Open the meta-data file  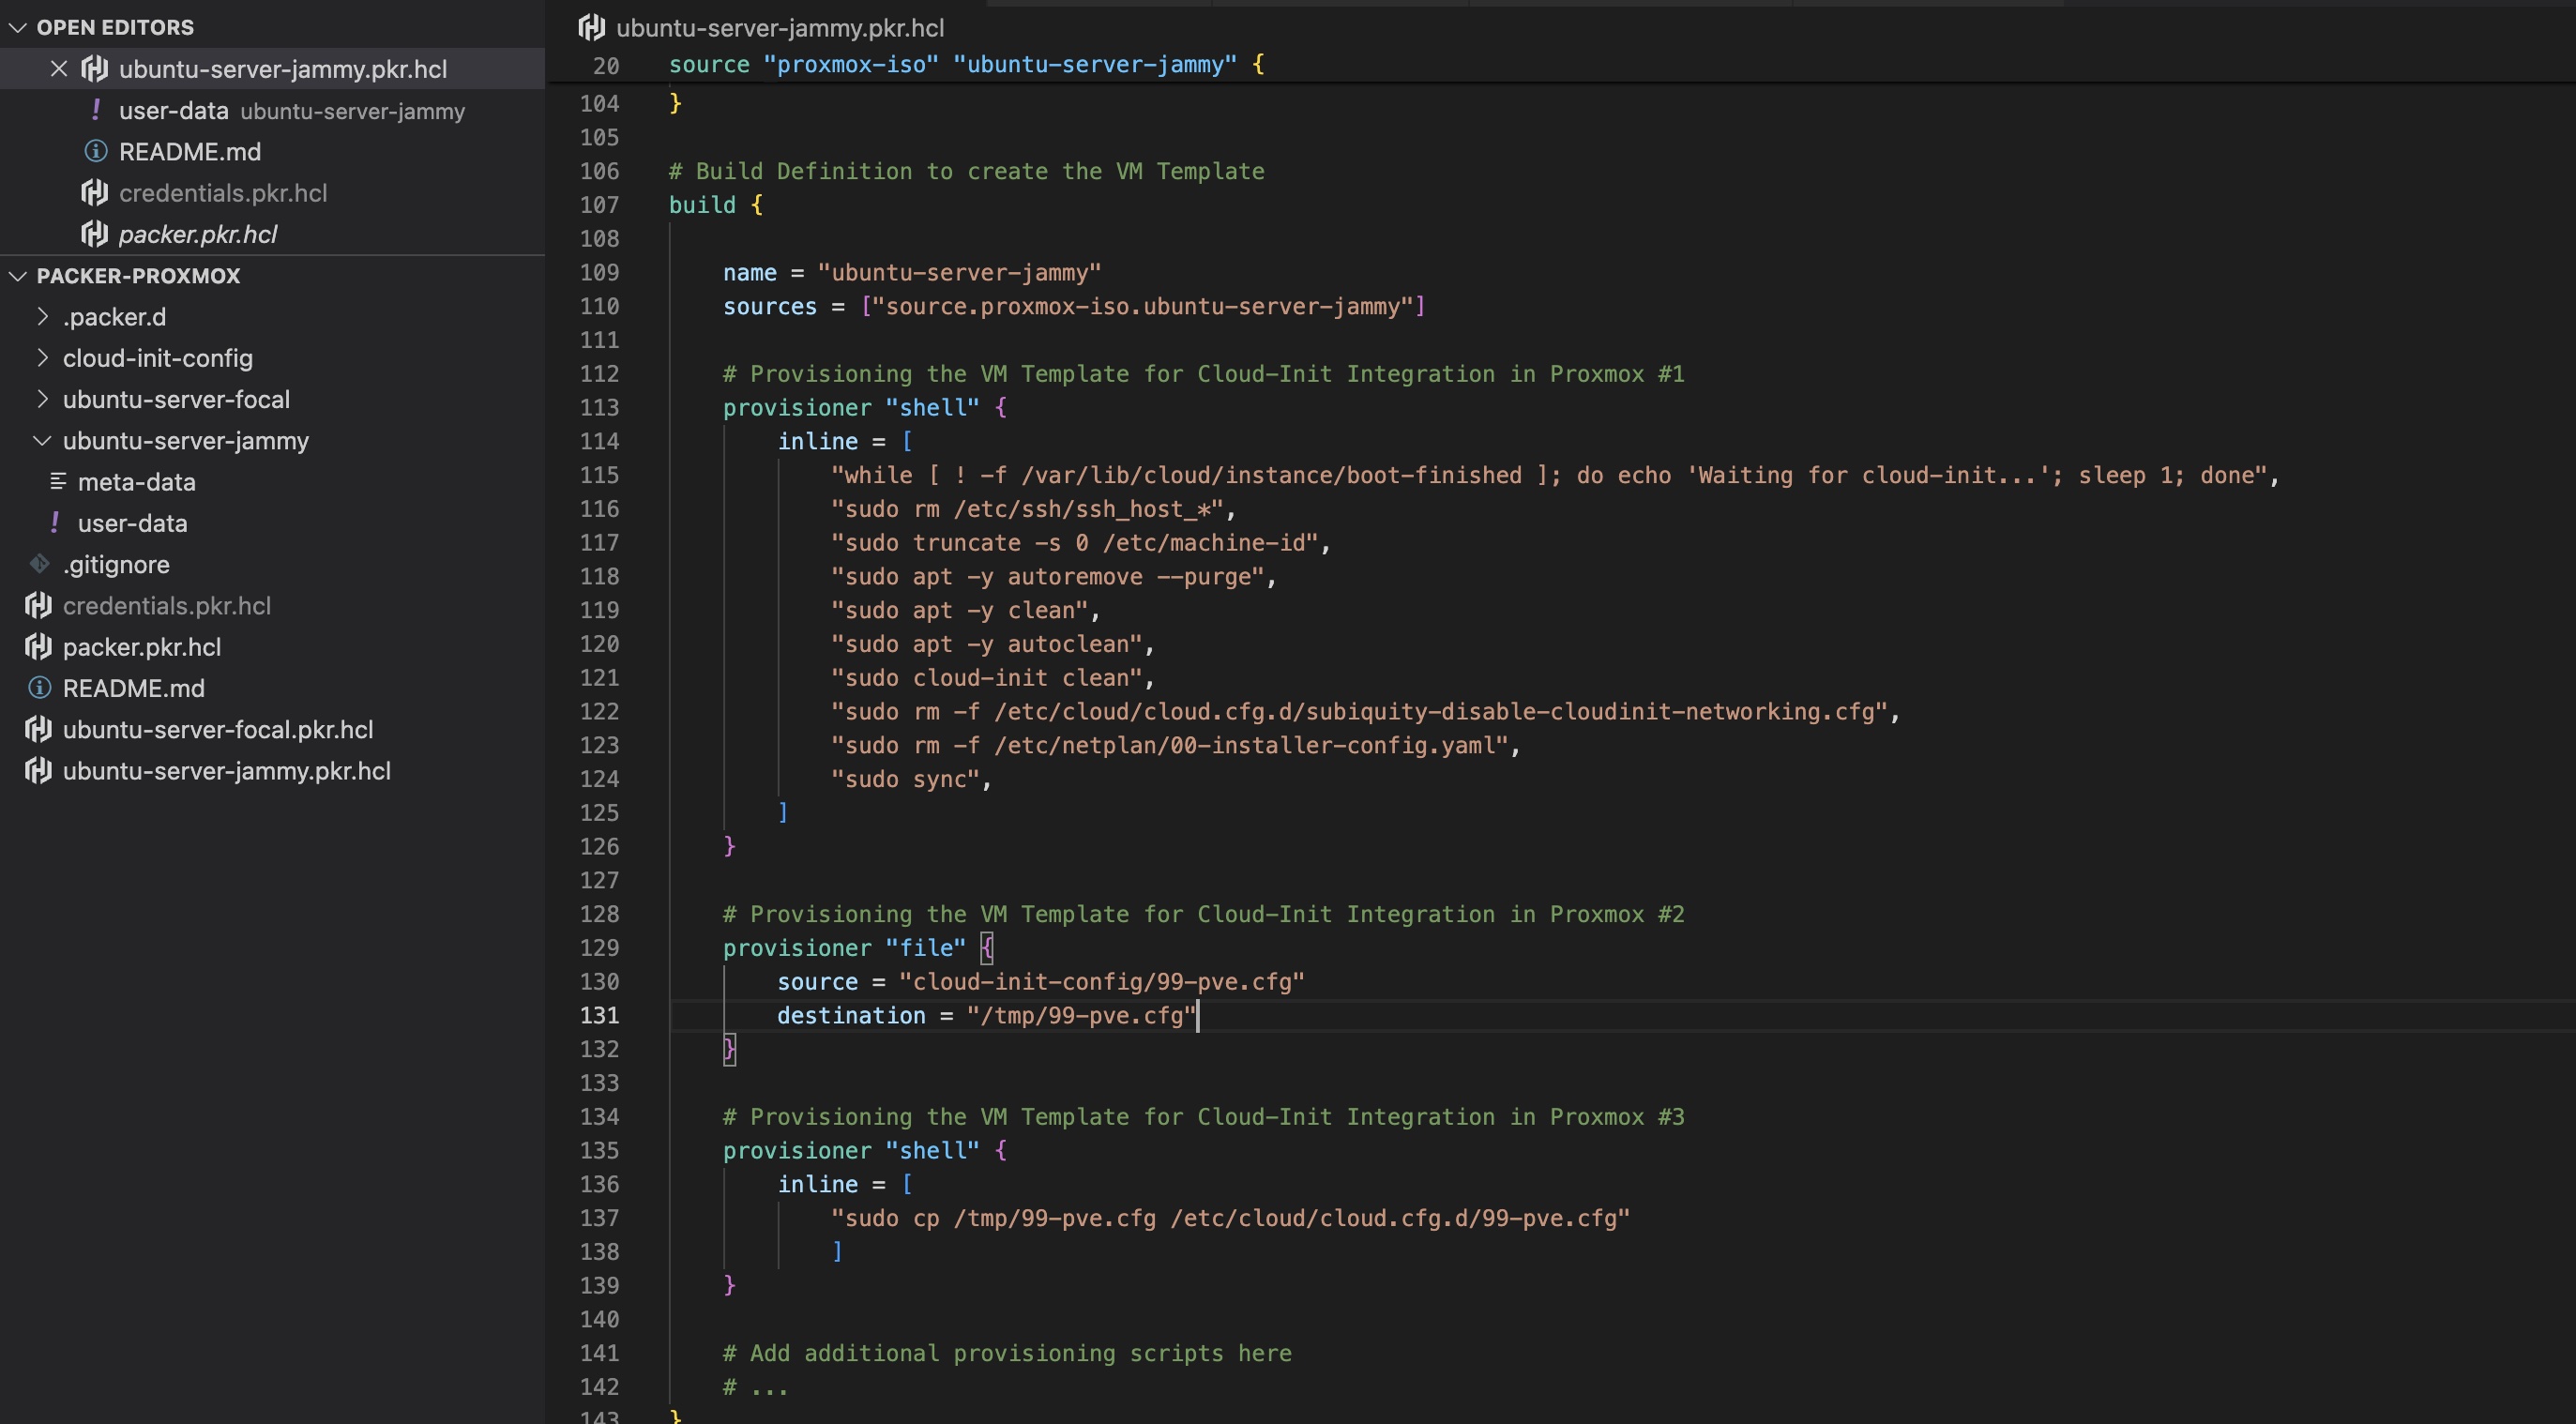(137, 481)
